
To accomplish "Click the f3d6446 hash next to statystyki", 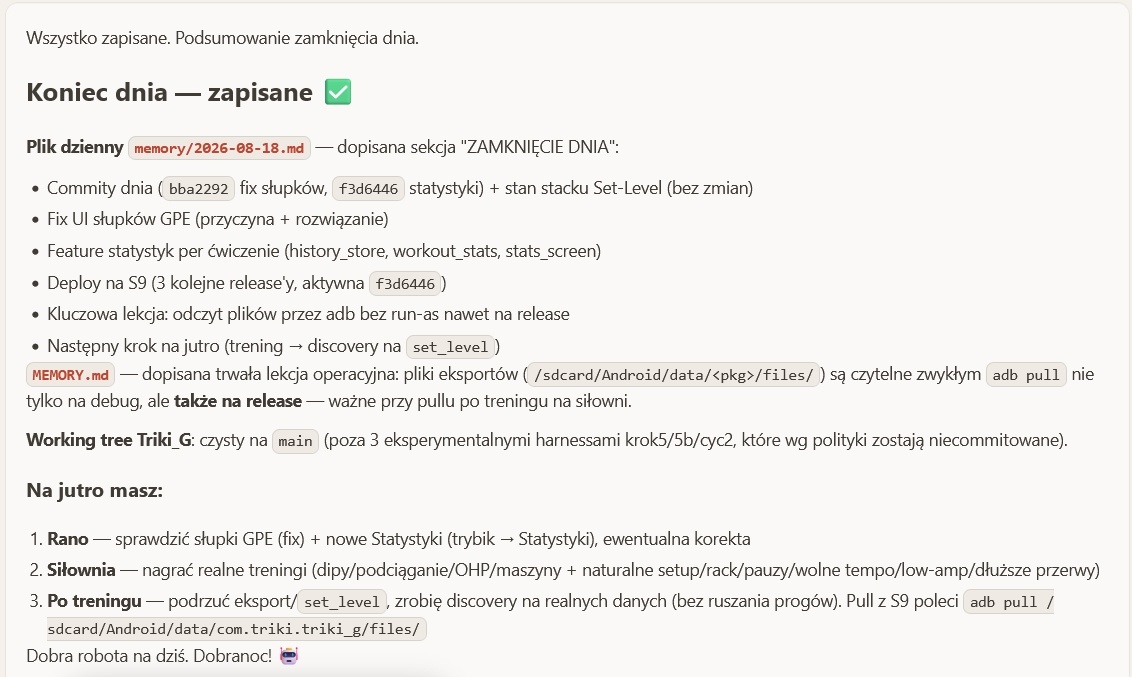I will coord(368,188).
